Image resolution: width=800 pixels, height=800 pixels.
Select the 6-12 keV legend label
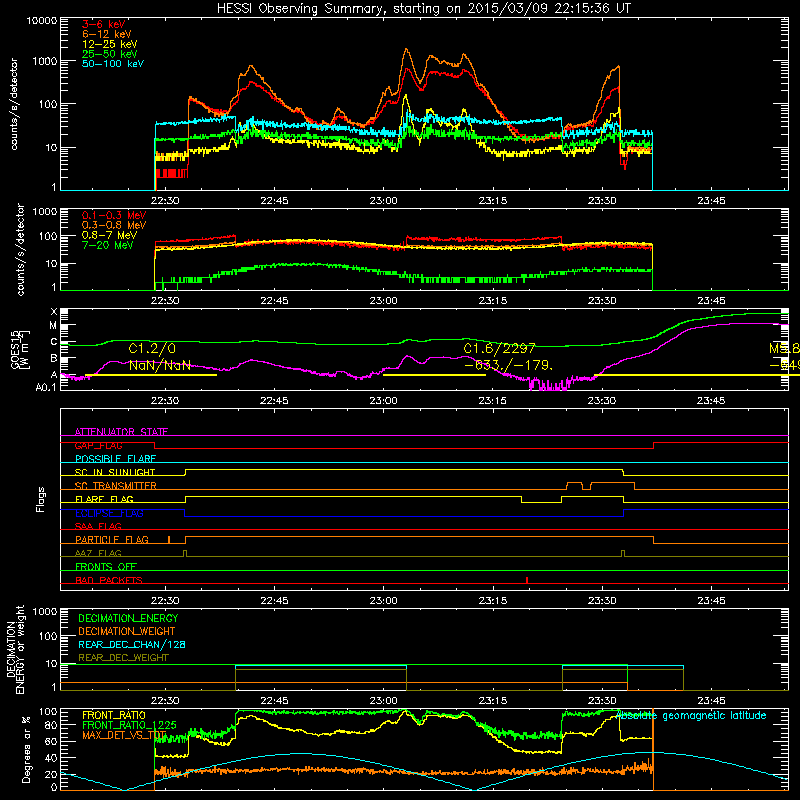(107, 34)
